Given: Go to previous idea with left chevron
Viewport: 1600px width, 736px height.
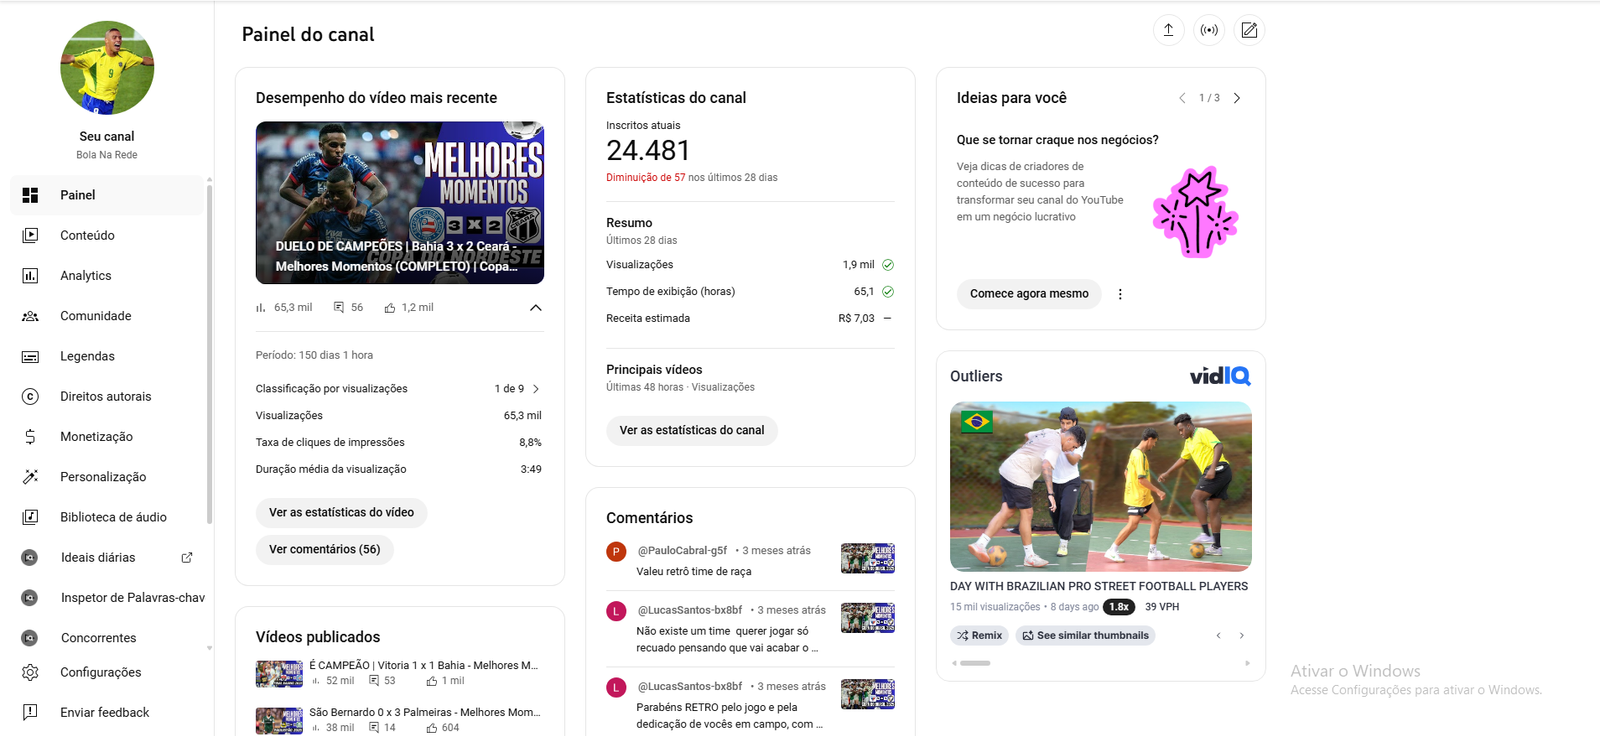Looking at the screenshot, I should pyautogui.click(x=1182, y=98).
